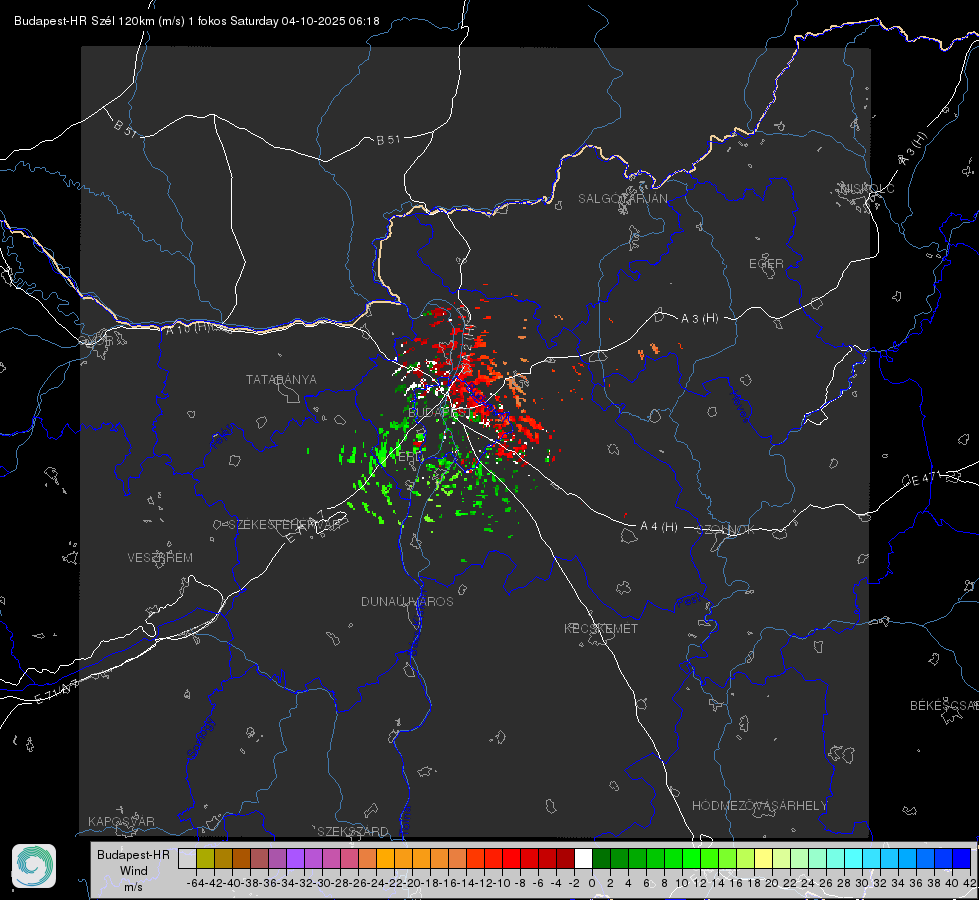Screen dimensions: 979x900
Task: Click the KECSKEMÉT city label
Action: point(601,628)
